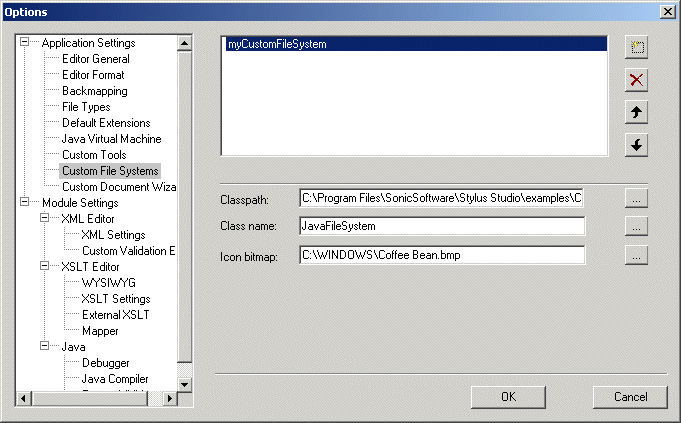Collapse the XSLT Editor tree node

pos(46,267)
